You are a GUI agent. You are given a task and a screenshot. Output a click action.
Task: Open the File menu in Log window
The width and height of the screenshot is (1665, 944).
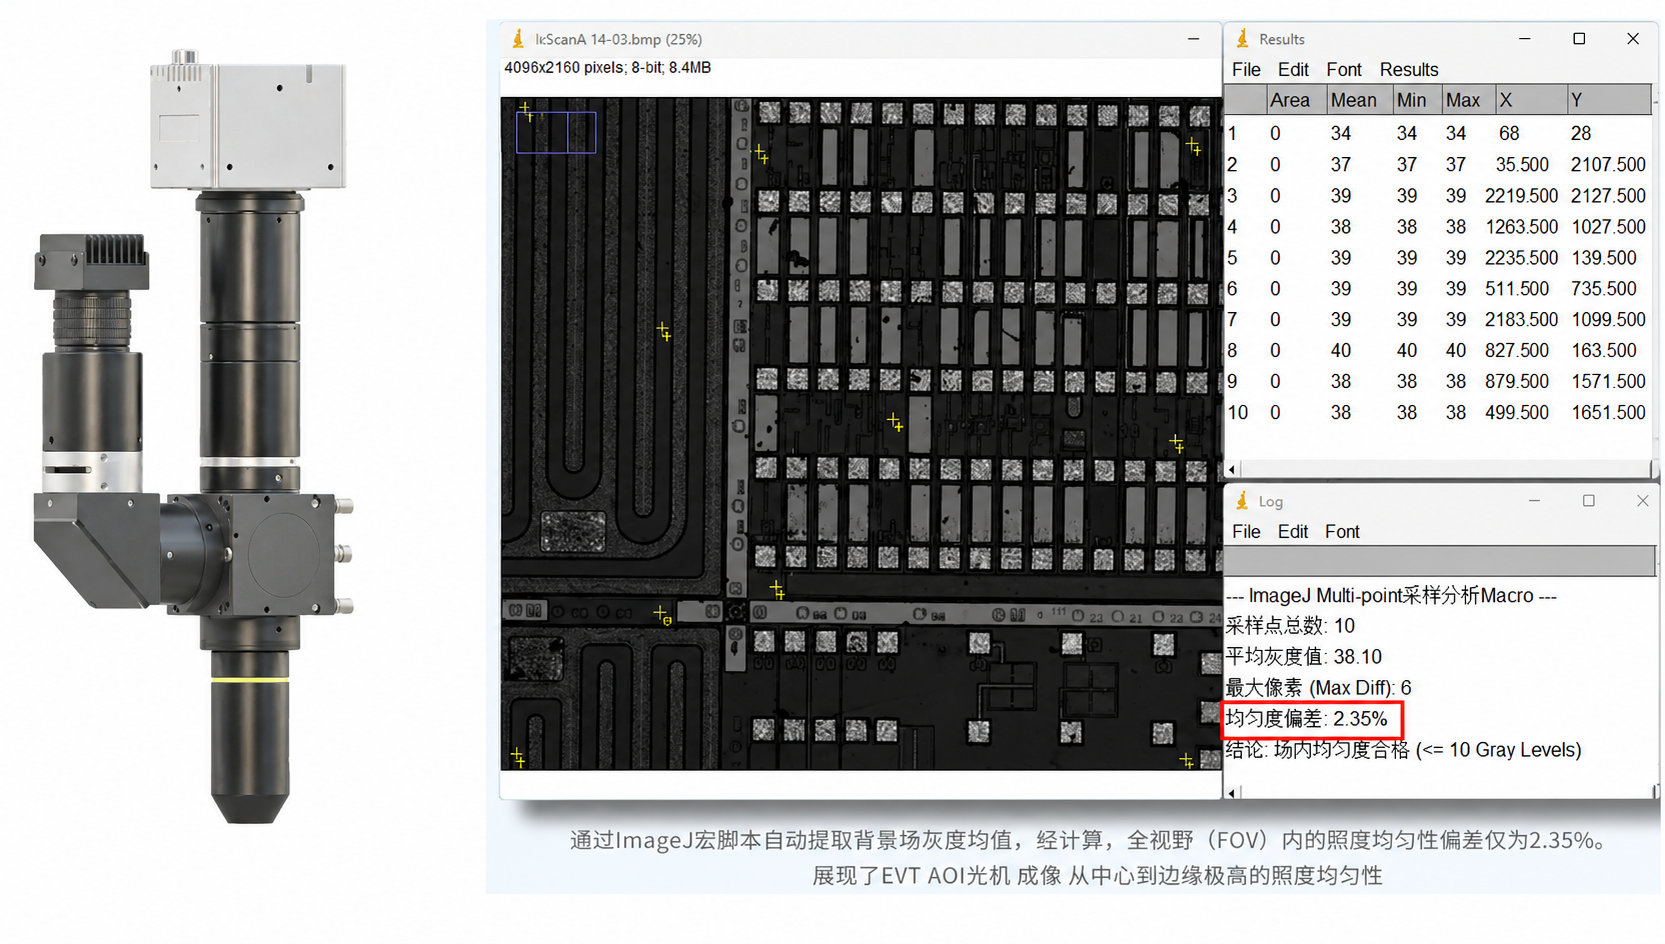click(1246, 532)
